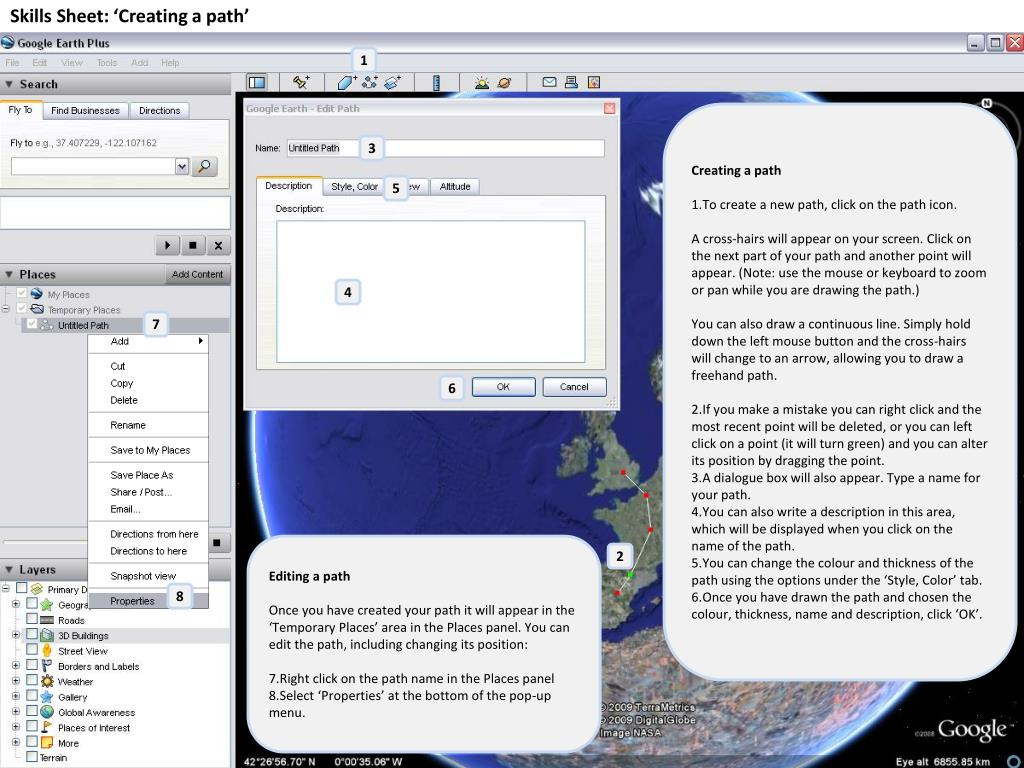Open the Fly To address dropdown arrow

182,167
